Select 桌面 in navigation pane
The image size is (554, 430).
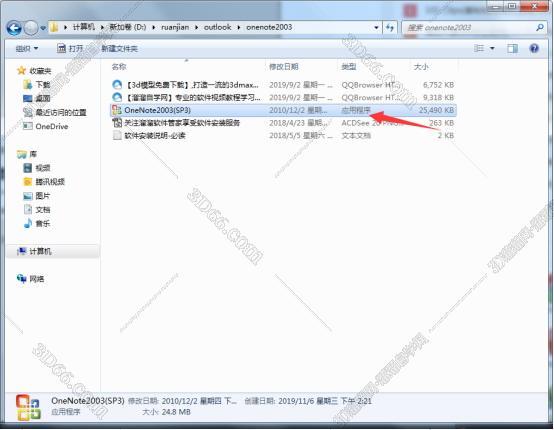(43, 98)
